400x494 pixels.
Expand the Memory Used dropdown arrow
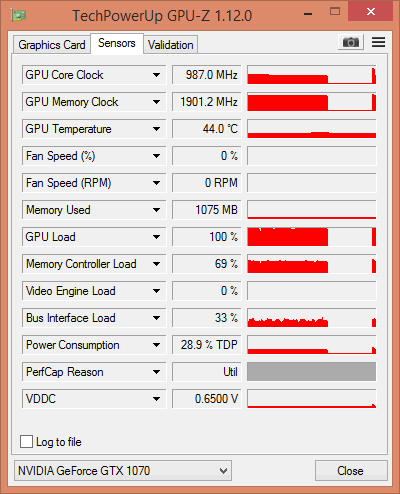coord(156,210)
